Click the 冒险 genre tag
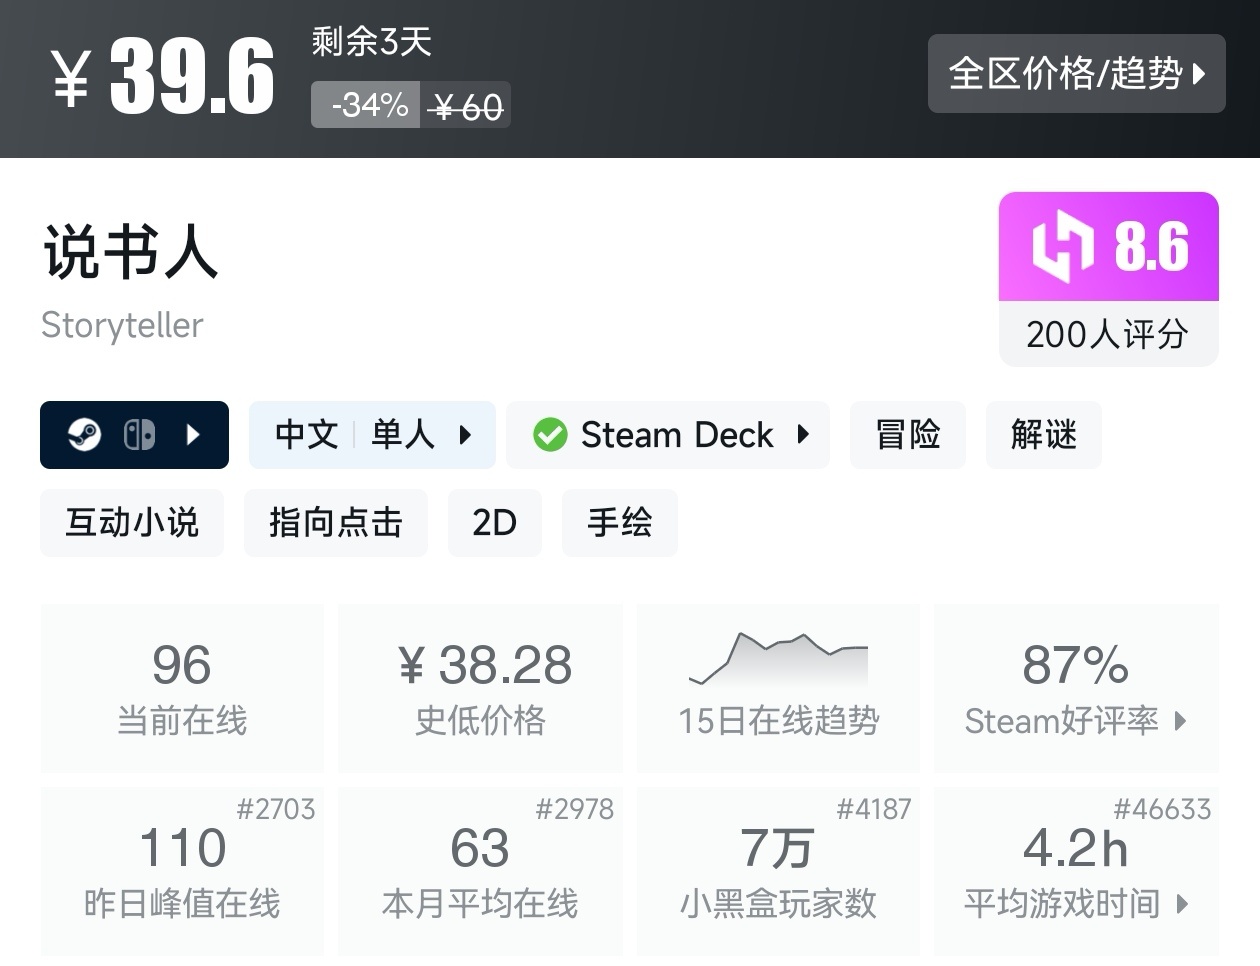The height and width of the screenshot is (966, 1260). (x=906, y=434)
